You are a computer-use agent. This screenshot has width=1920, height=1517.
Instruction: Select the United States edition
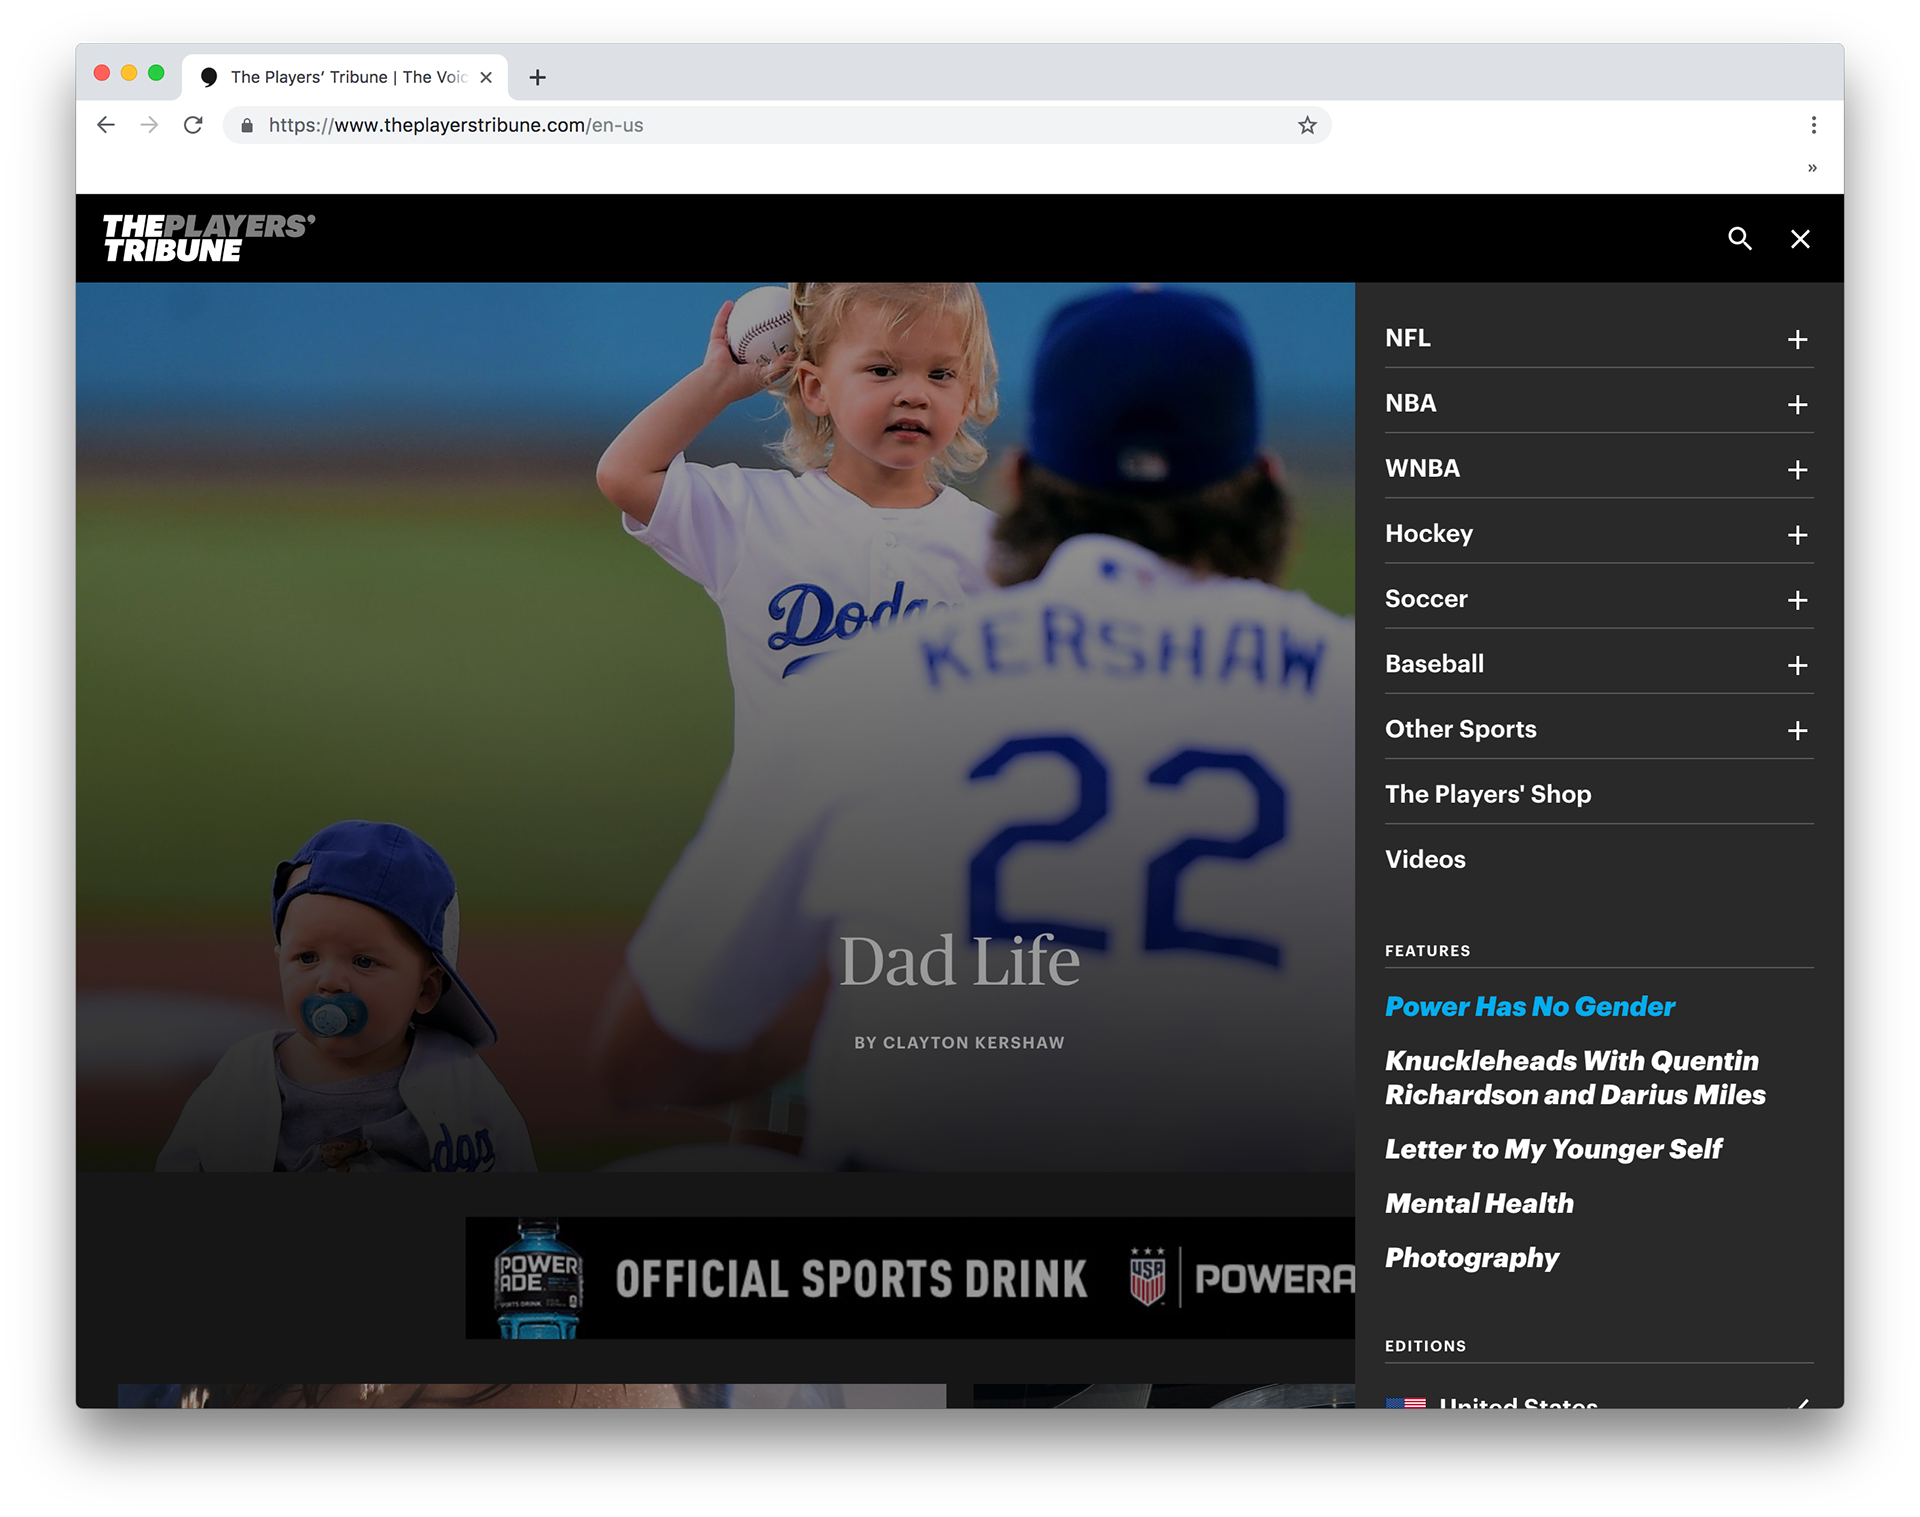tap(1598, 1401)
